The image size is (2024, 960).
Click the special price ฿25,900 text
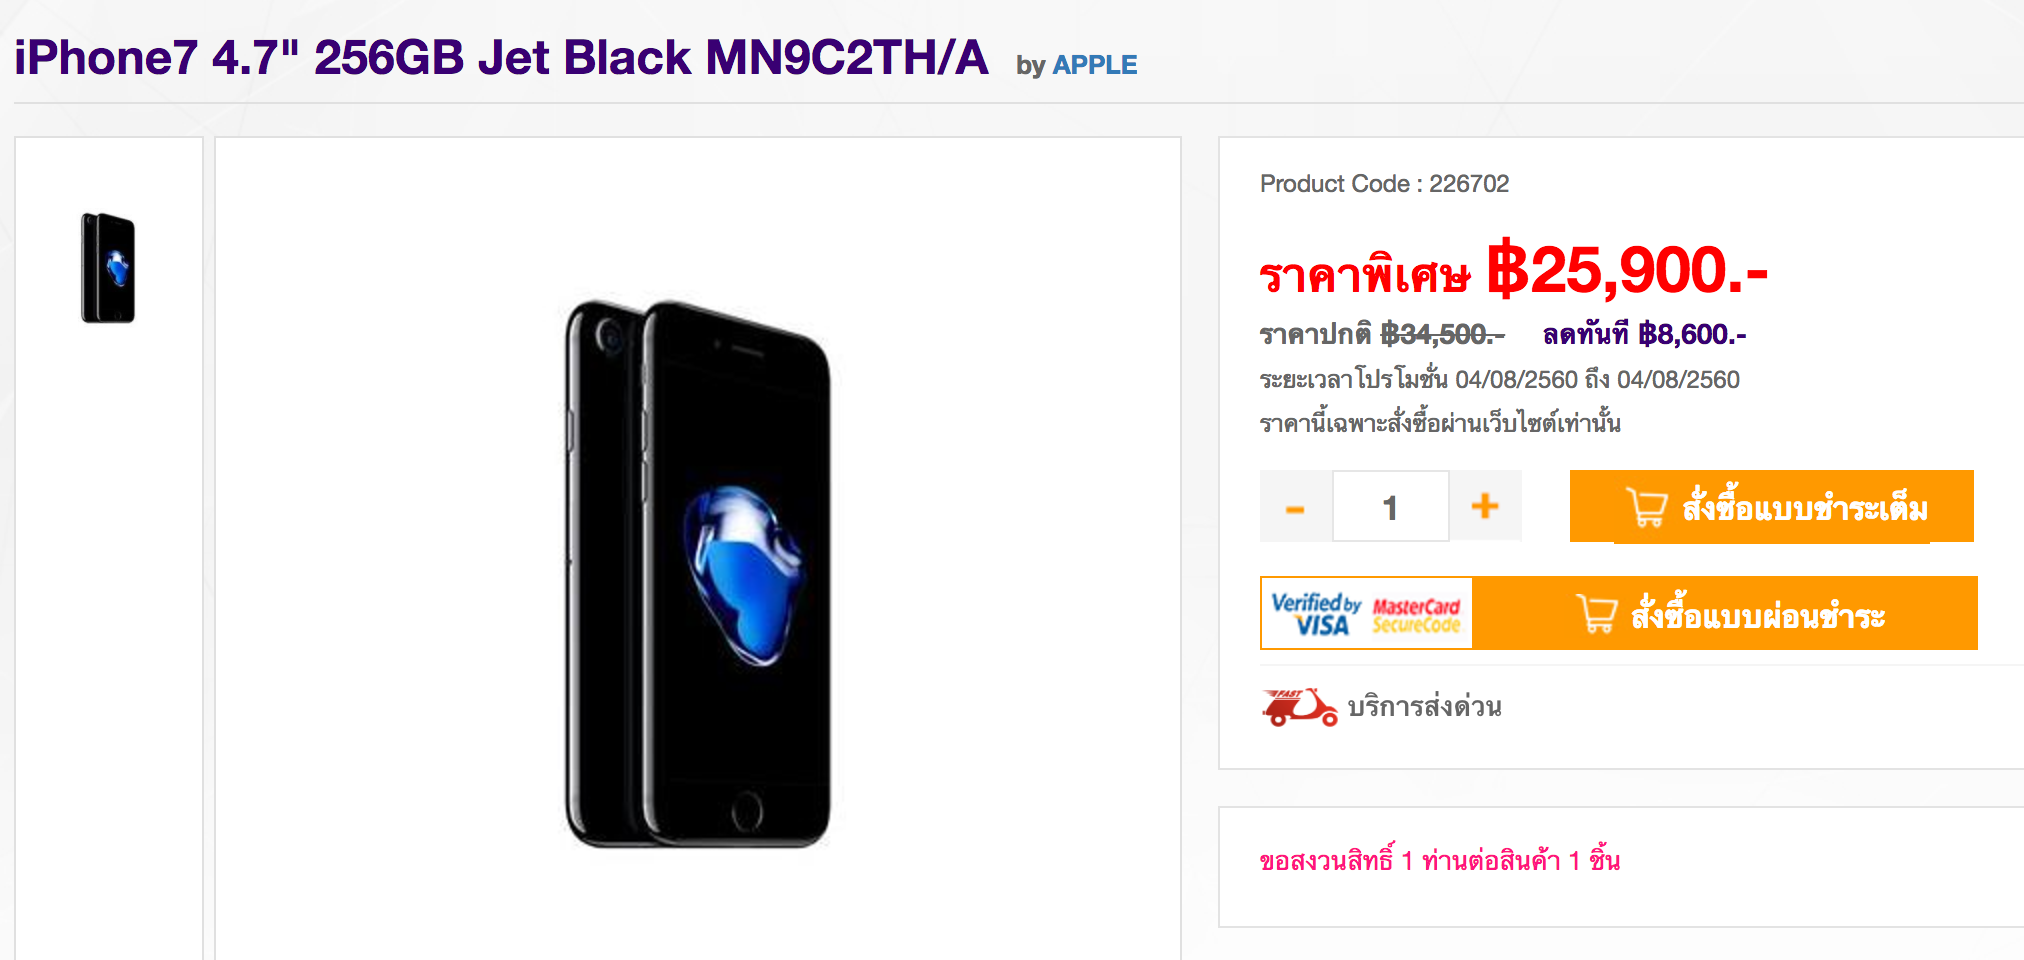coord(1627,270)
